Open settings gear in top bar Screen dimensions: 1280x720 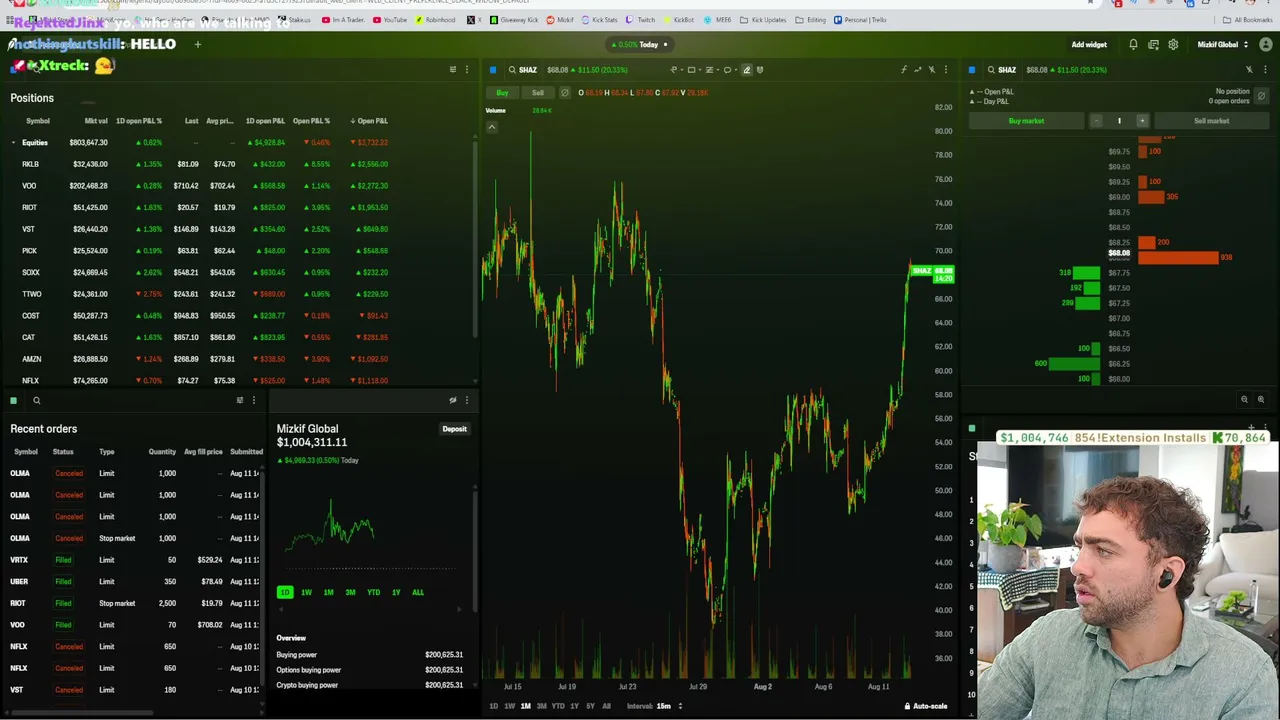1173,44
